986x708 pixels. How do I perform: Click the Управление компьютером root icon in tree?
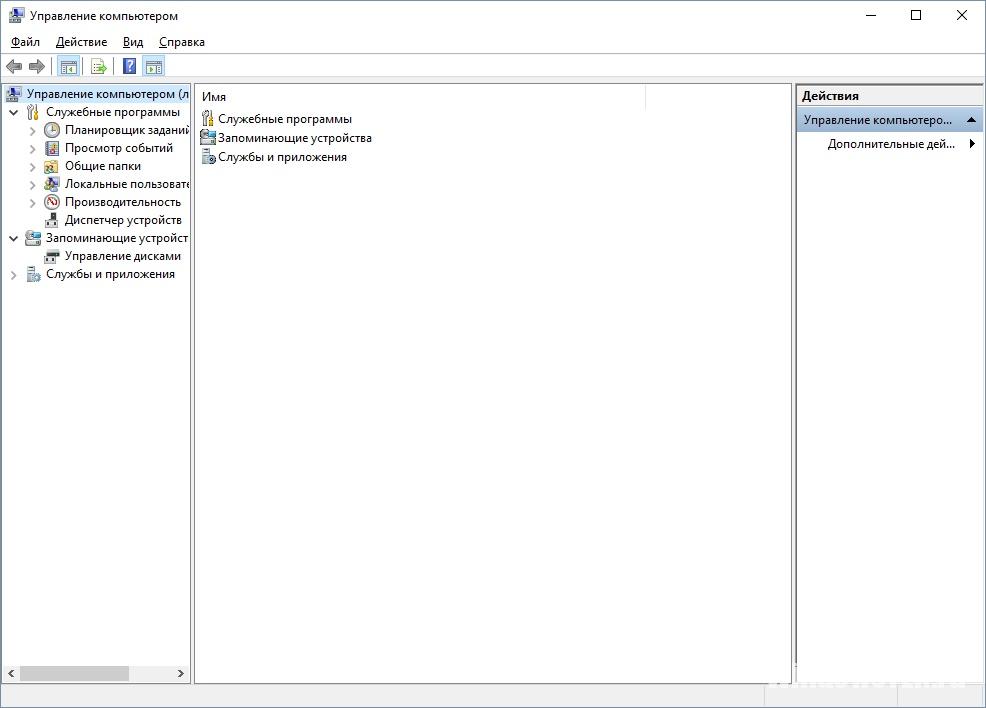pos(14,94)
